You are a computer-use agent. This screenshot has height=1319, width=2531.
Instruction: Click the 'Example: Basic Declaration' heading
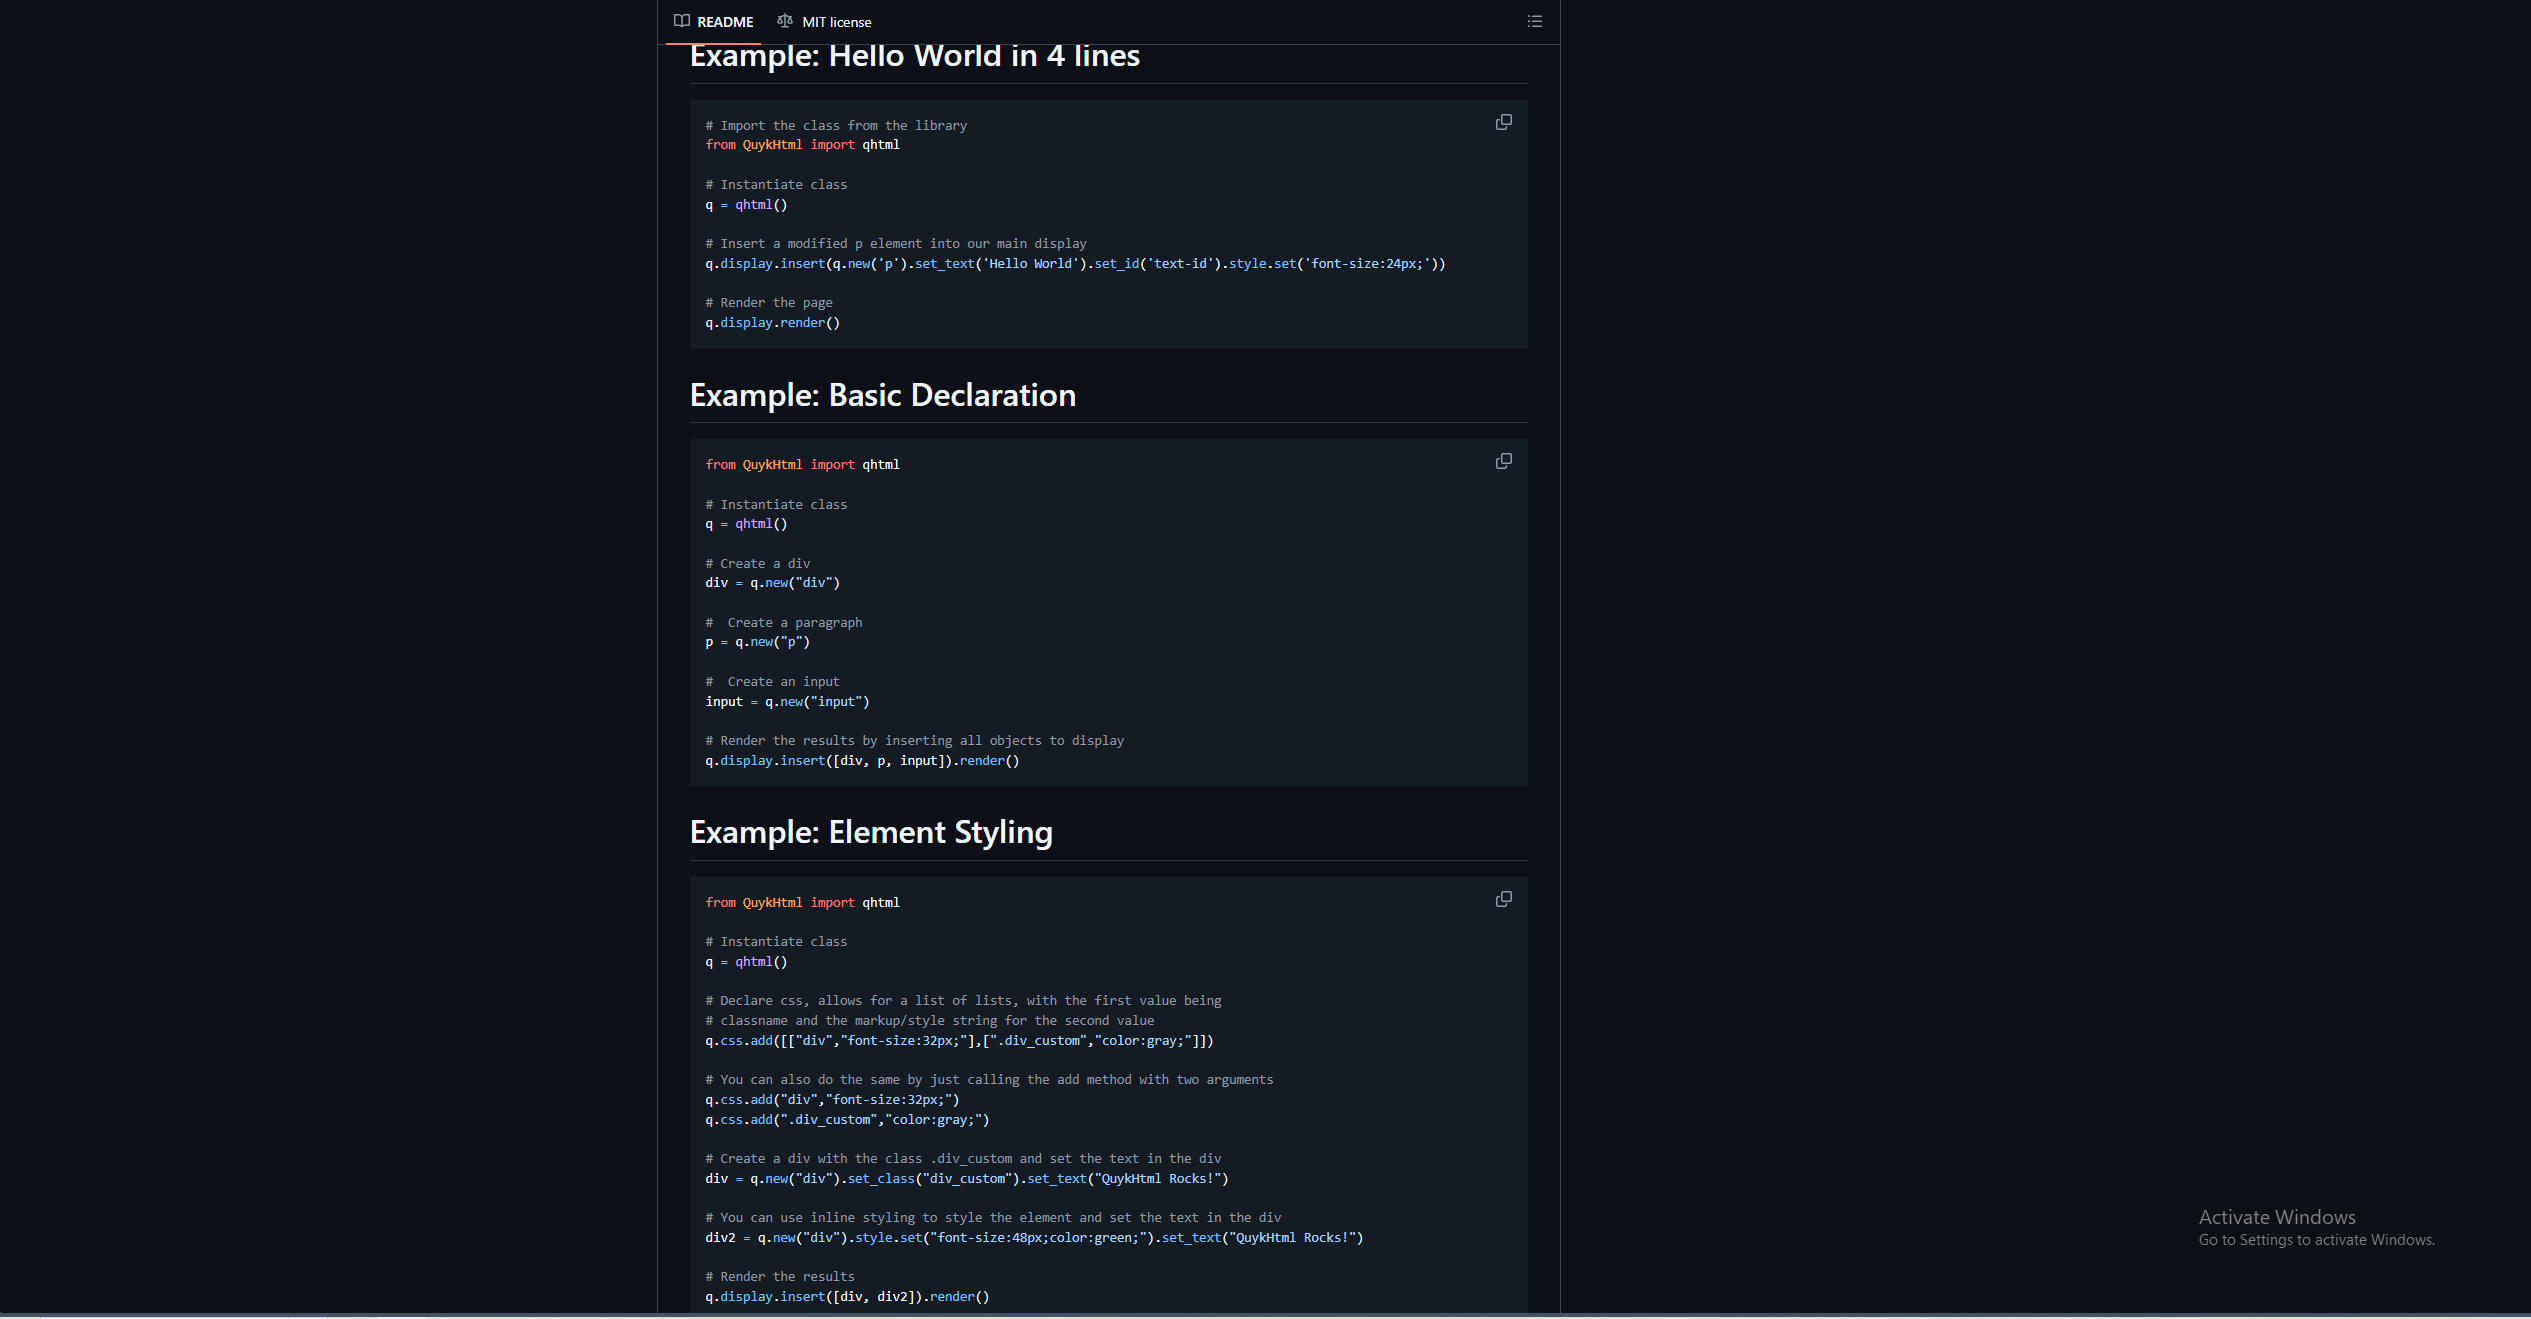882,395
